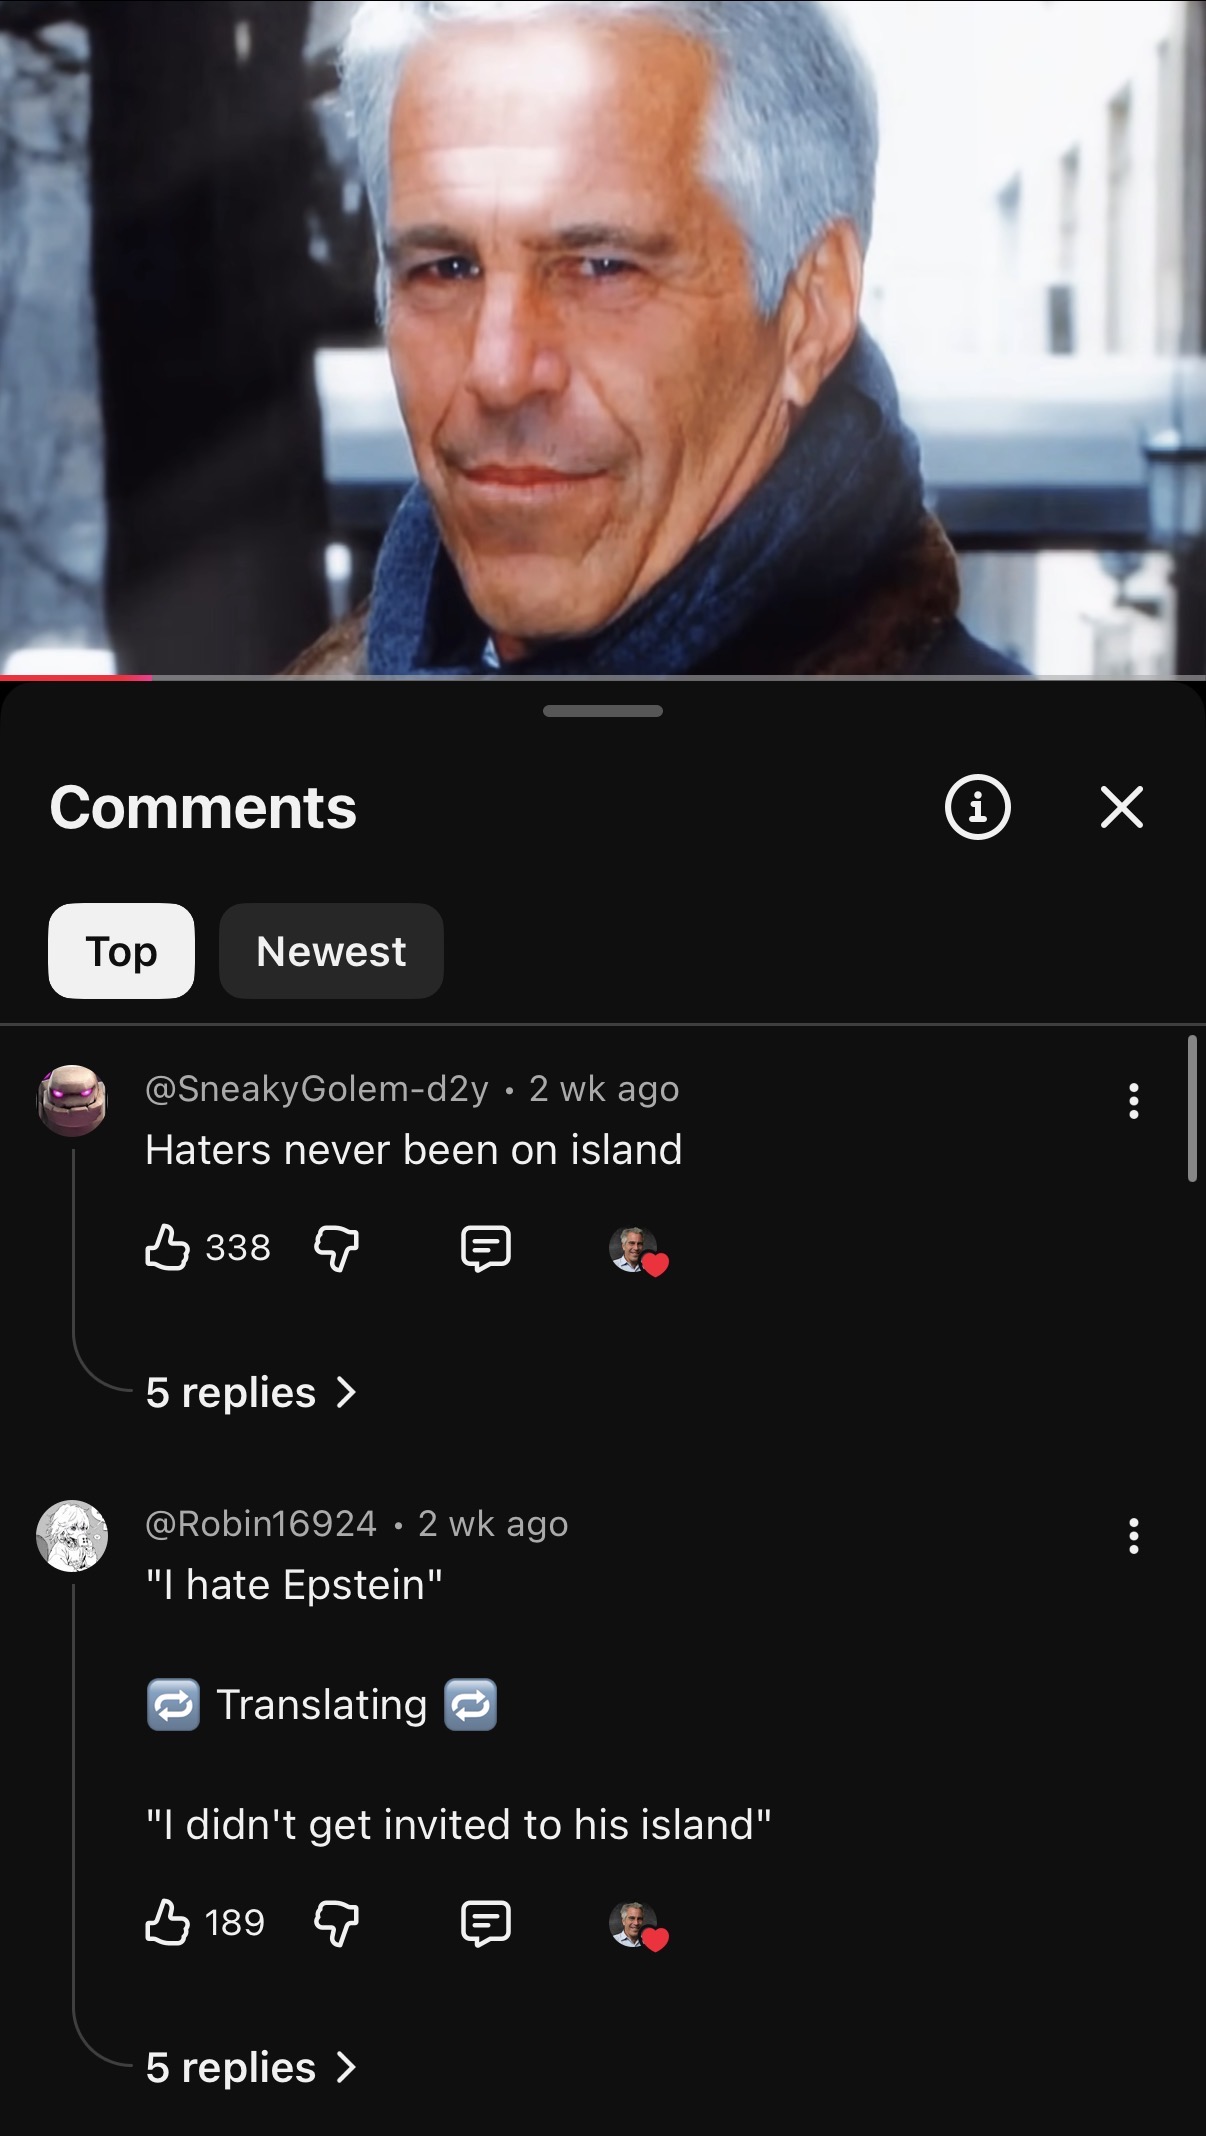The width and height of the screenshot is (1206, 2136).
Task: Dislike the "Haters never been on island" comment
Action: point(337,1248)
